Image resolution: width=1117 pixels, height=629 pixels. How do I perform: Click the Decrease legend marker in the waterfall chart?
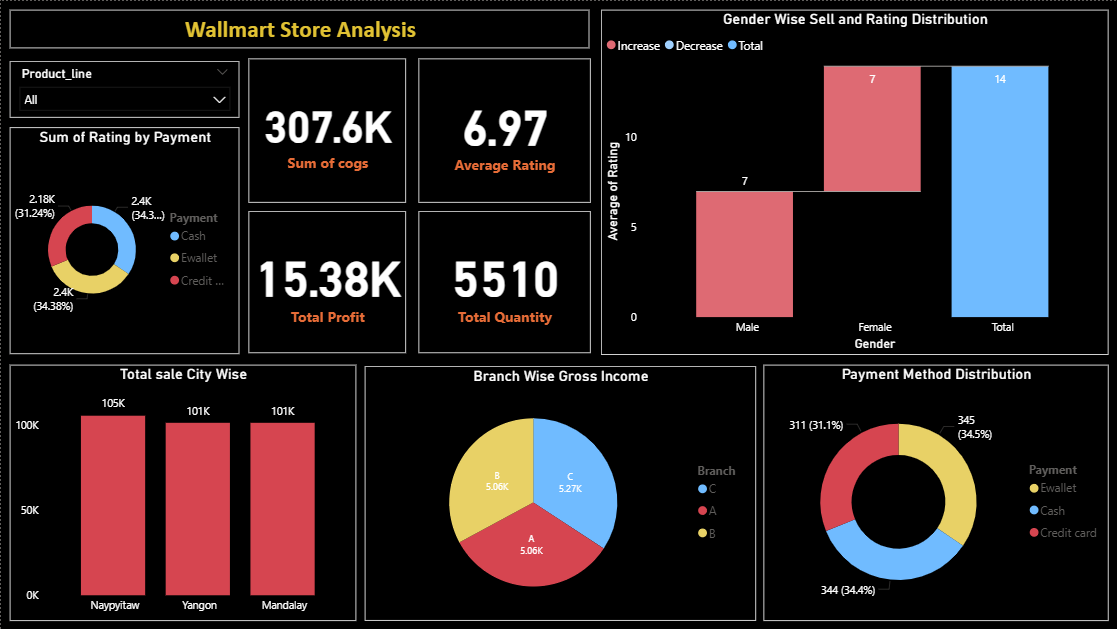[670, 46]
